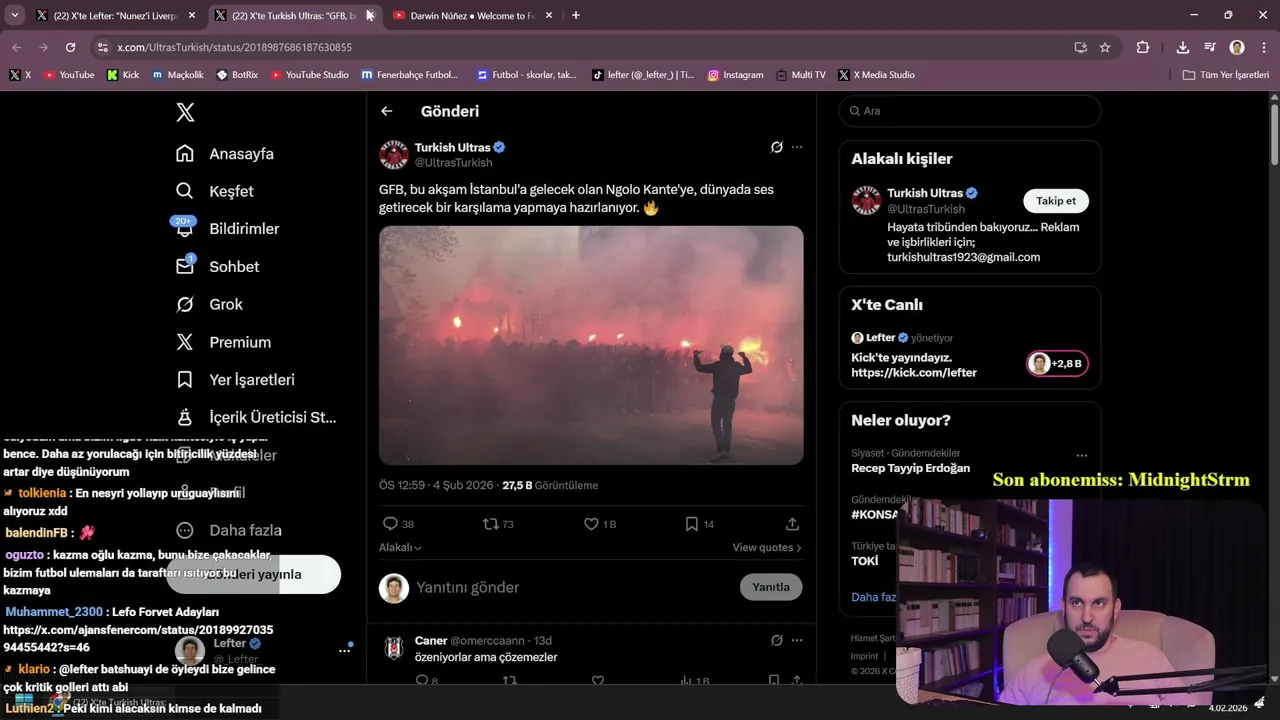Open browser downloads icon
This screenshot has width=1280, height=720.
click(1183, 47)
